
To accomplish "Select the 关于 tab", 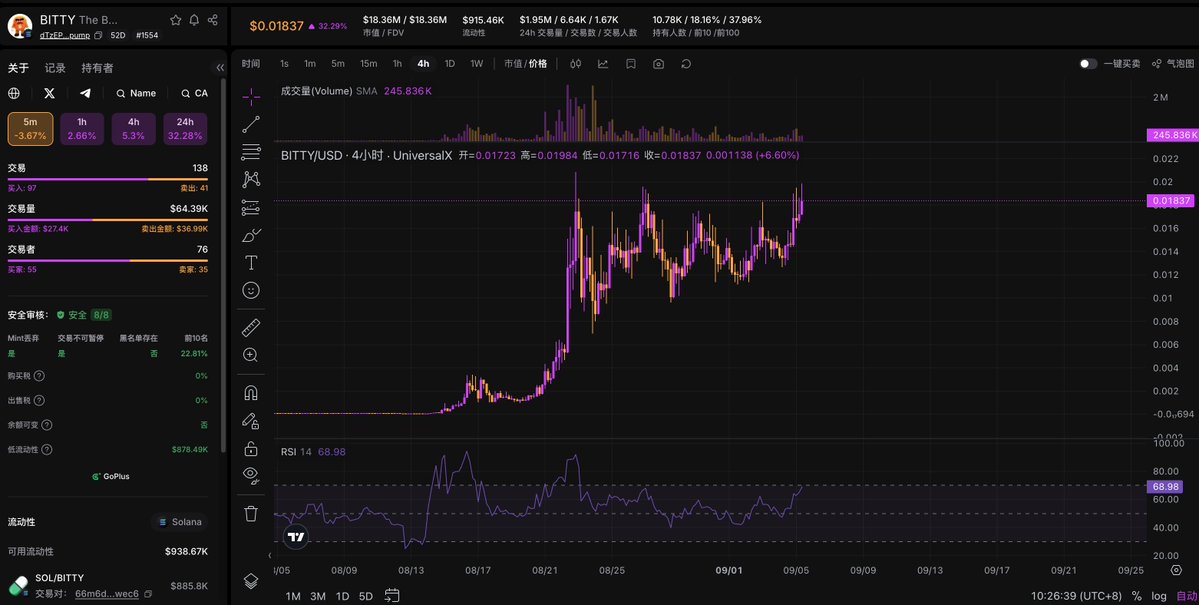I will pos(18,68).
